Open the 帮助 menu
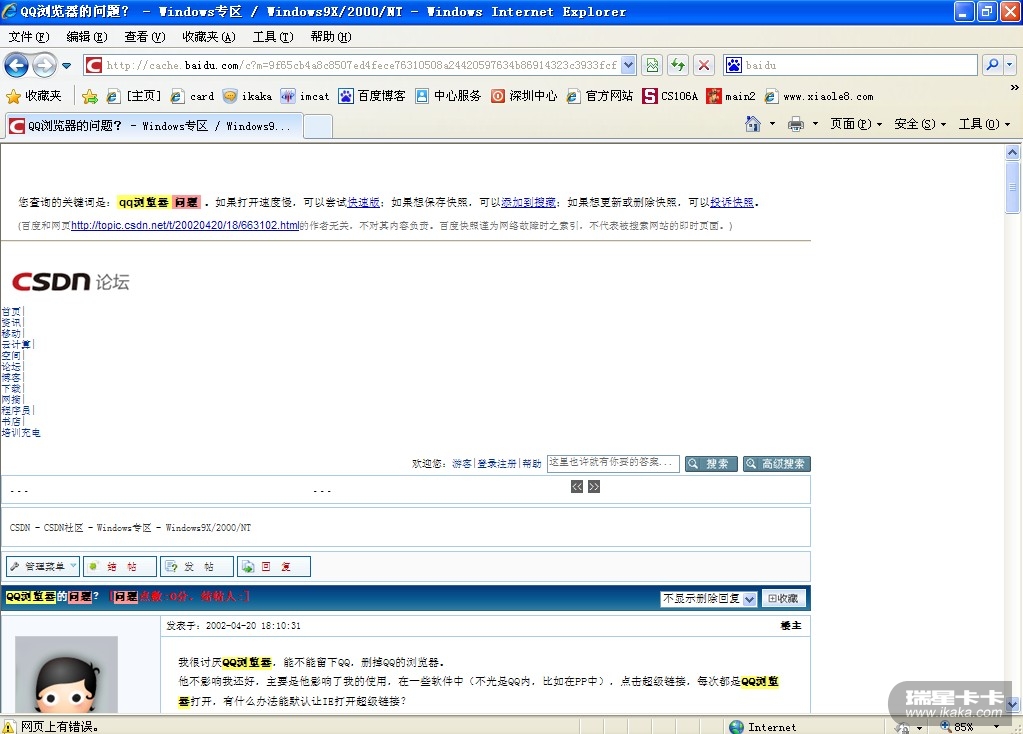 (x=331, y=37)
